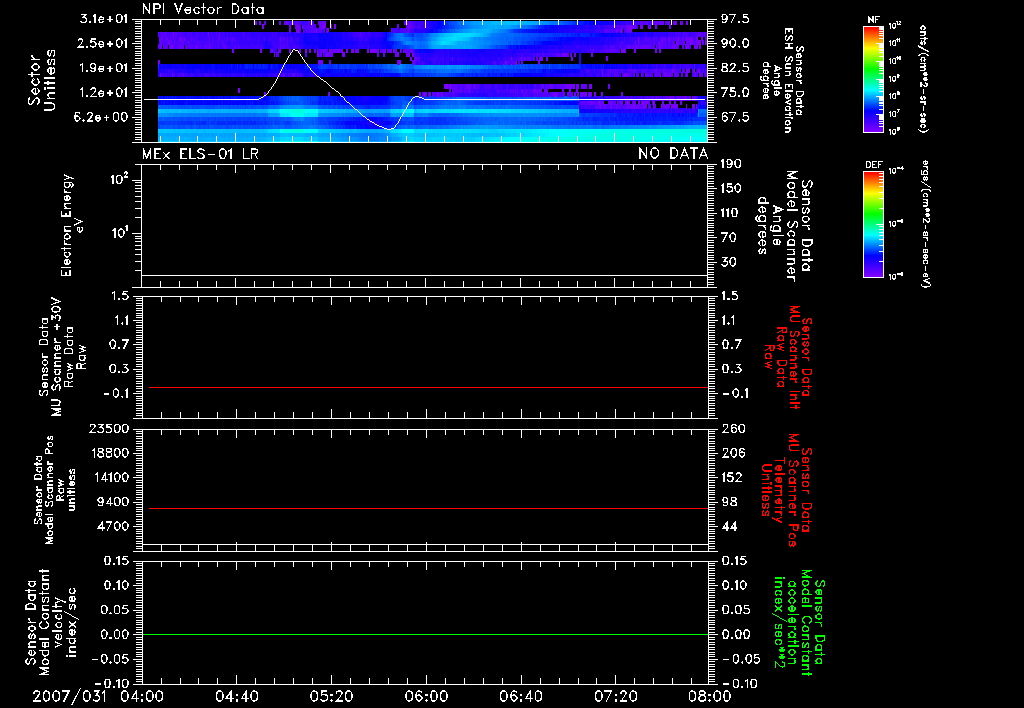Click the green line in the velocity panel
The width and height of the screenshot is (1024, 708).
click(425, 634)
